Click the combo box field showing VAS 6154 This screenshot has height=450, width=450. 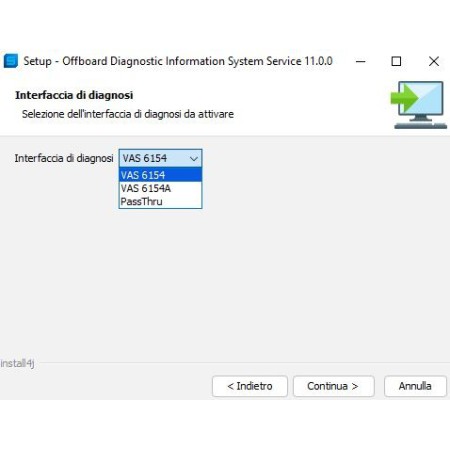[160, 158]
